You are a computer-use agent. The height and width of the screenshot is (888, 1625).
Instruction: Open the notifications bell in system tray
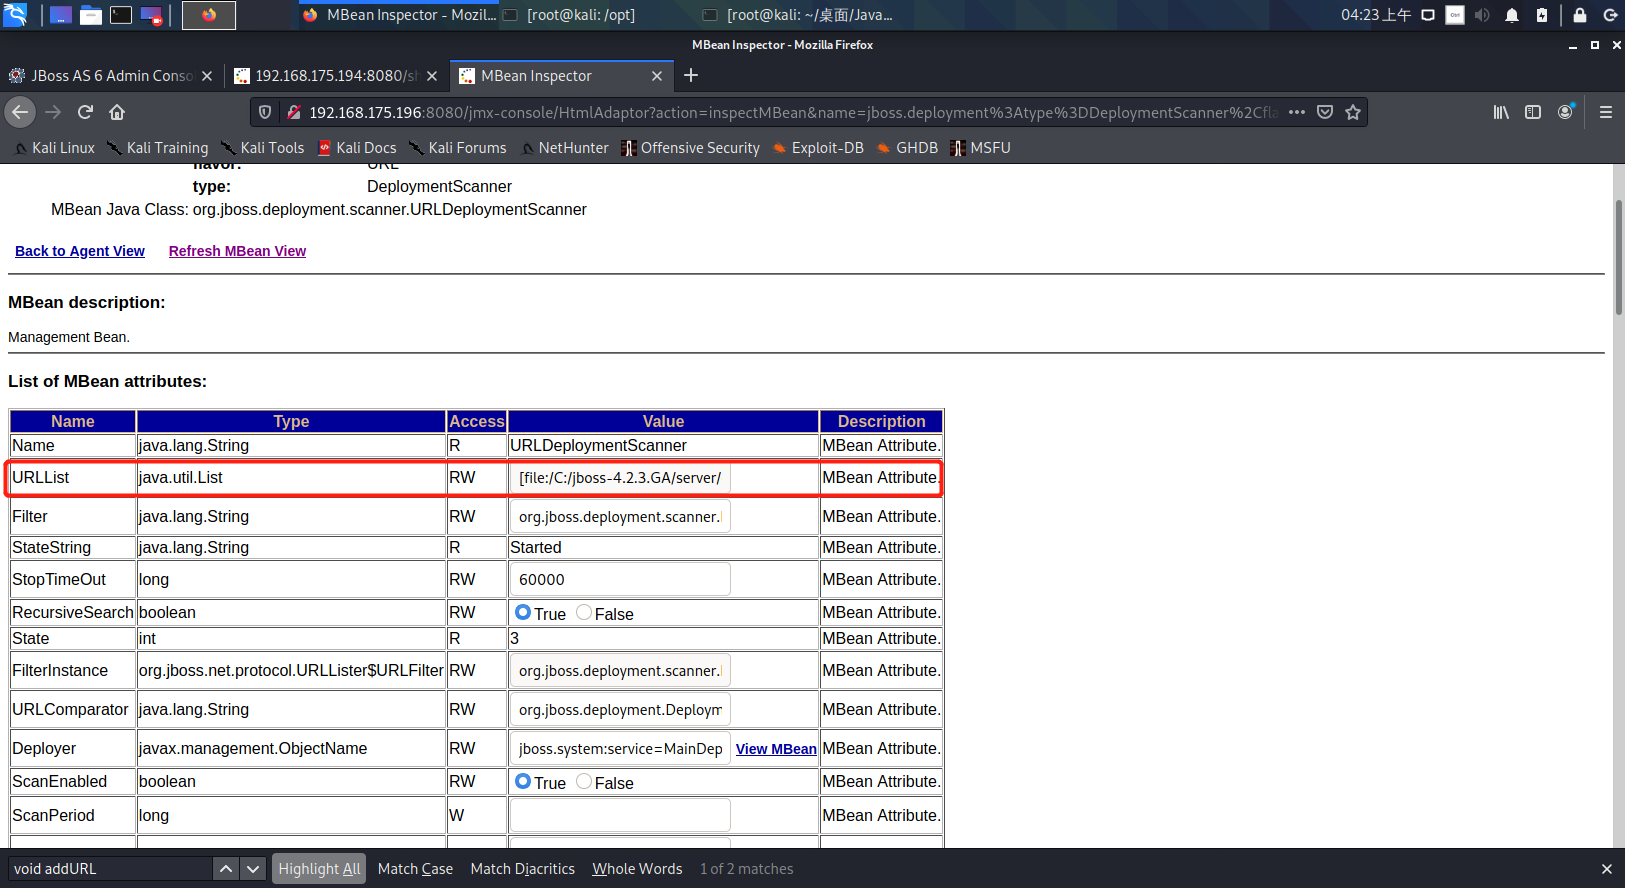pyautogui.click(x=1512, y=15)
